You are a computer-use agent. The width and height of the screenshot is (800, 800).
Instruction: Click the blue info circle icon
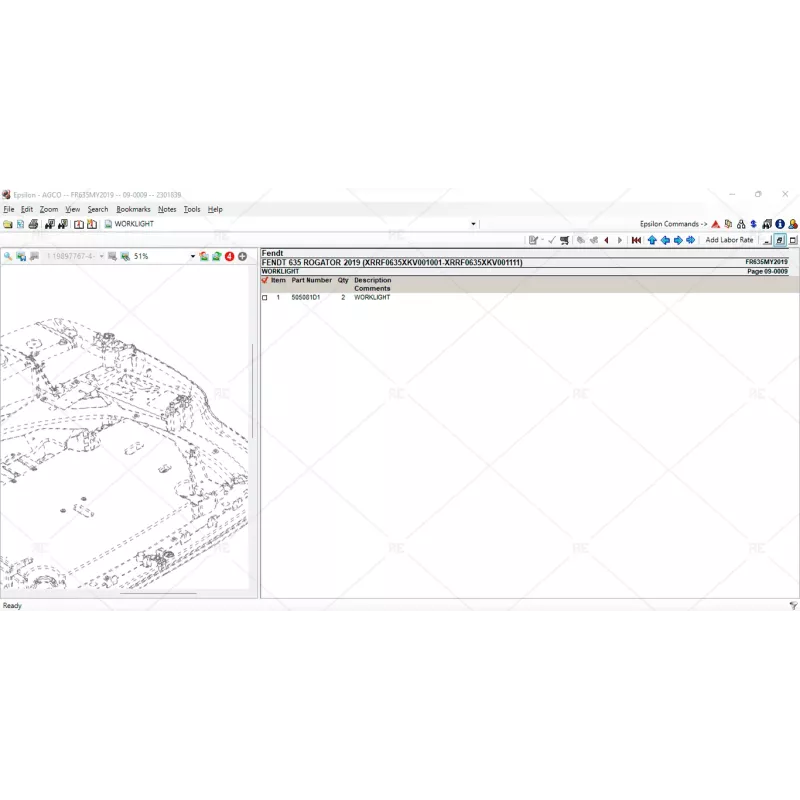780,224
